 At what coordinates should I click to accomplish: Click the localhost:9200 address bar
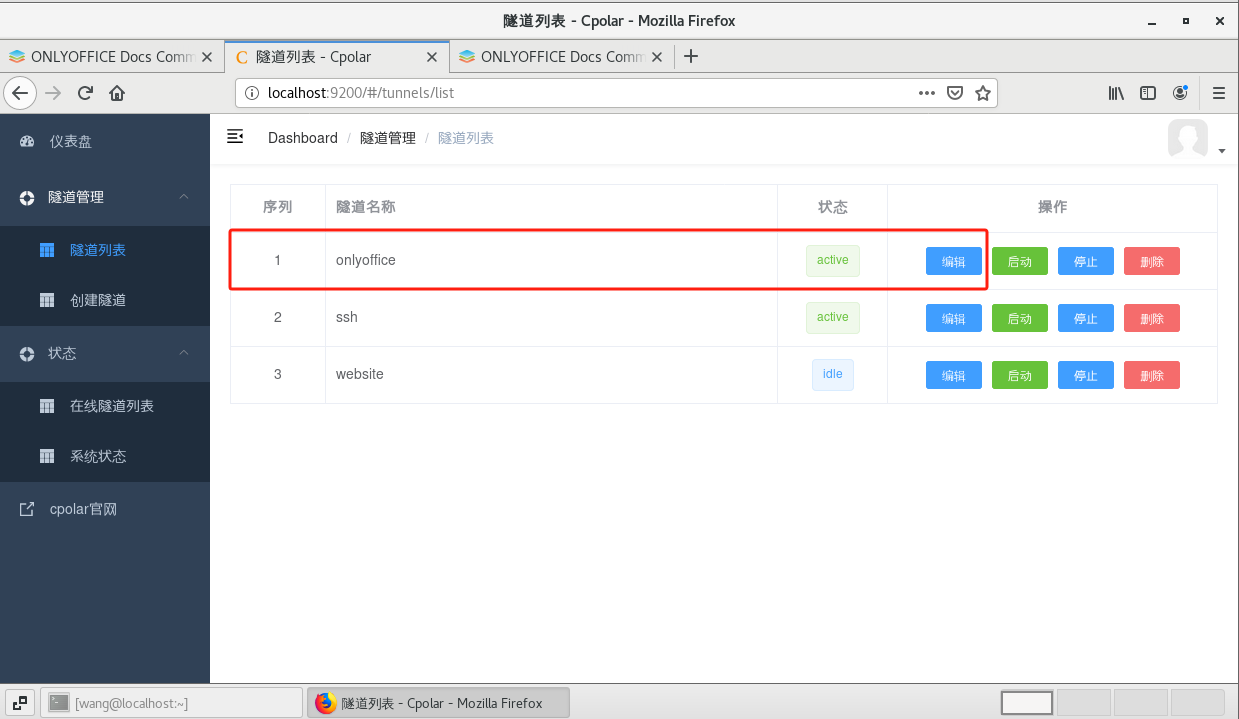tap(580, 93)
